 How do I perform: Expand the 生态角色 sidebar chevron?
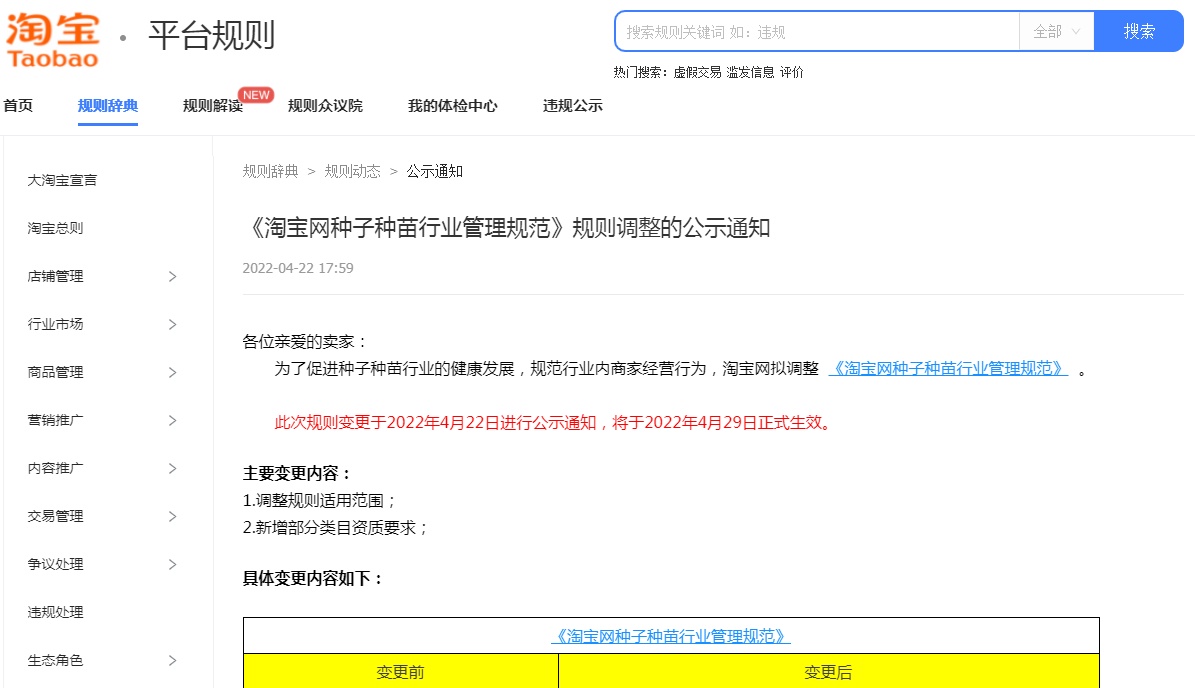(172, 661)
